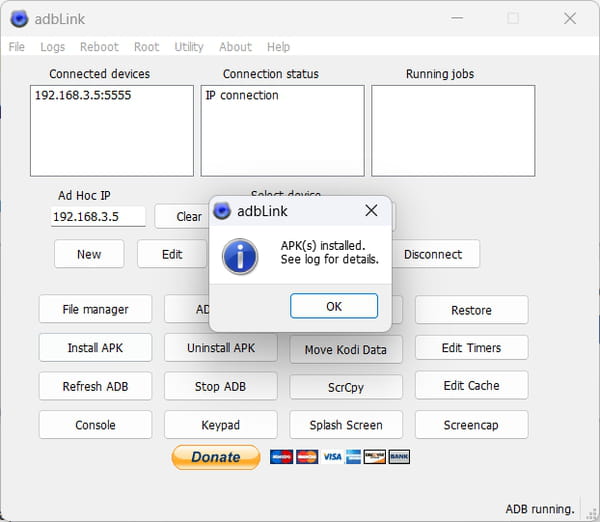Open the Reboot menu
The height and width of the screenshot is (522, 600).
click(99, 47)
